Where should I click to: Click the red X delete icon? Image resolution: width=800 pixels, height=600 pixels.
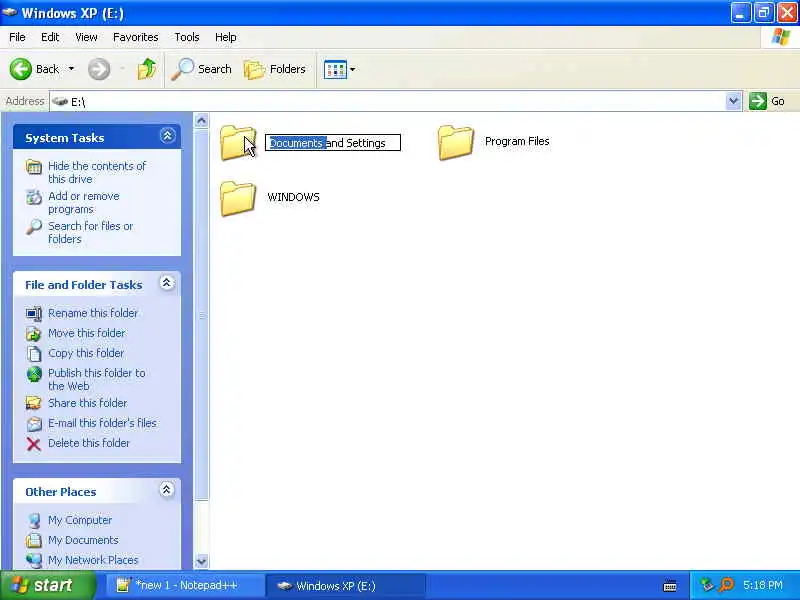[x=34, y=444]
